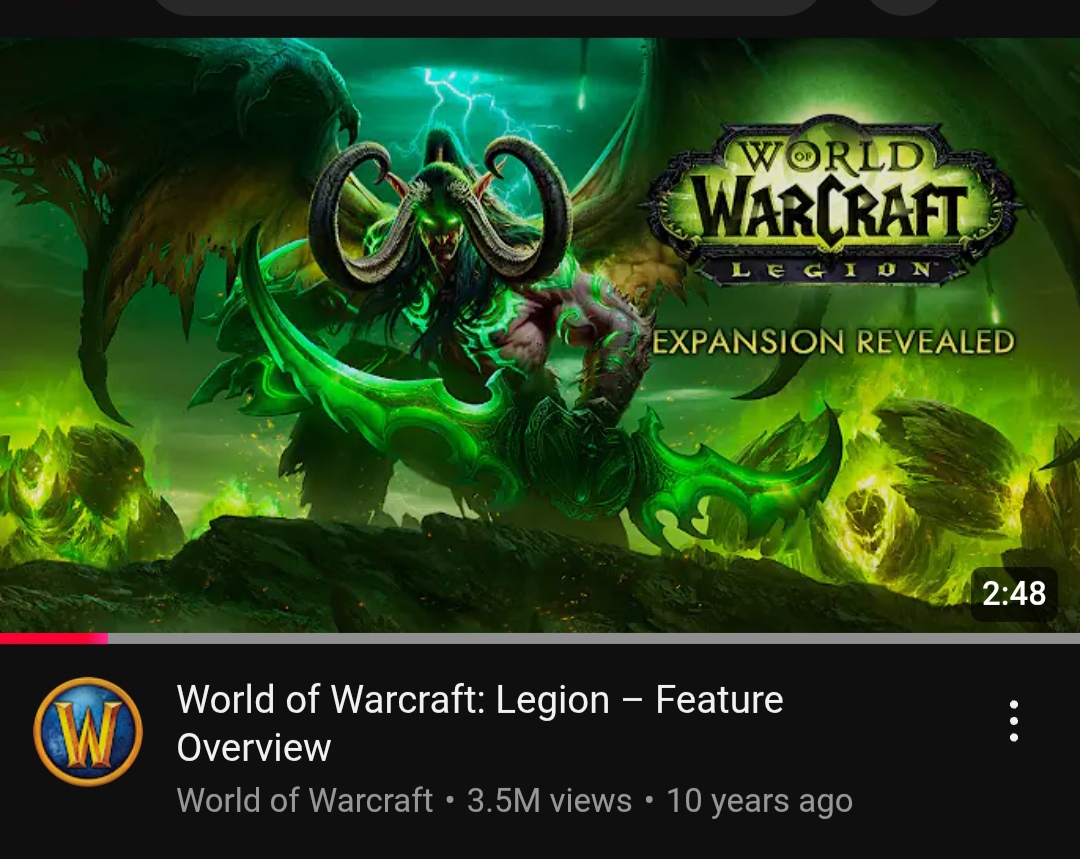1080x859 pixels.
Task: Open the Legion Feature Overview video title
Action: [480, 723]
